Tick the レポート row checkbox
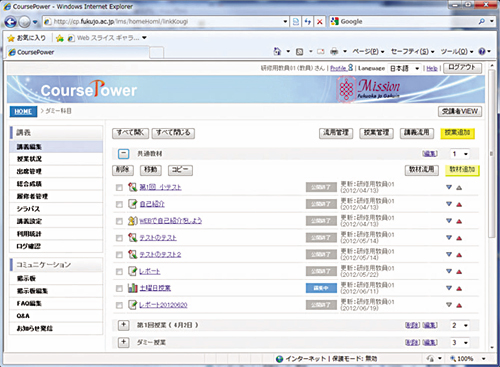Screen dimensions: 500x367 (119, 272)
